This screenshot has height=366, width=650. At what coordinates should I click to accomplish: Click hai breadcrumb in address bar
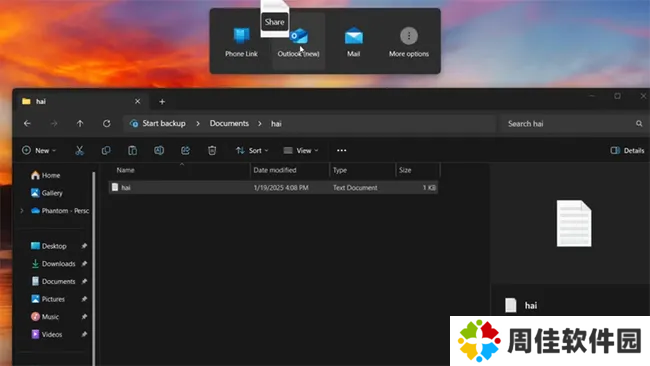(x=276, y=124)
